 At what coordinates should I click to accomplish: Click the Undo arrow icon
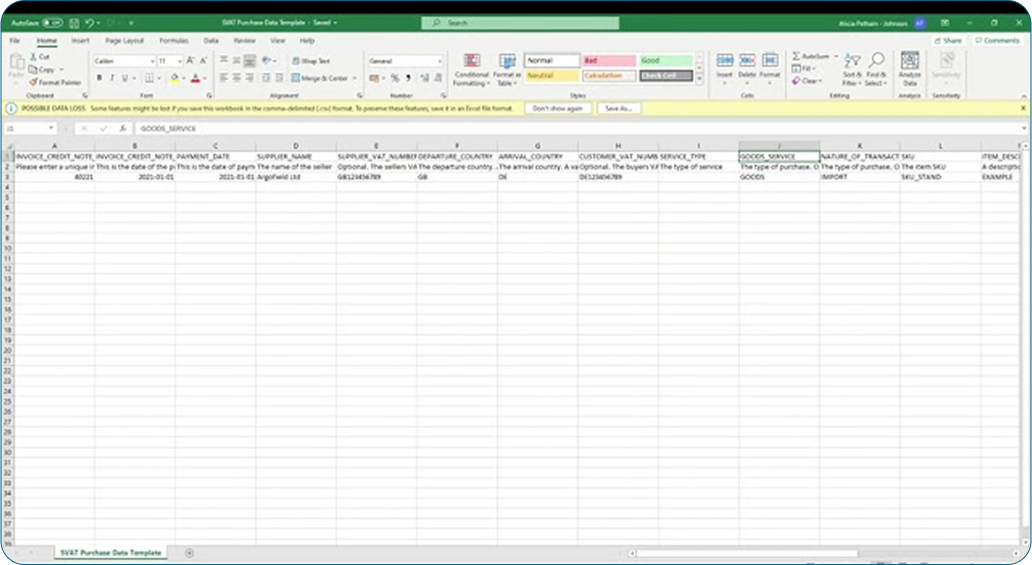90,23
